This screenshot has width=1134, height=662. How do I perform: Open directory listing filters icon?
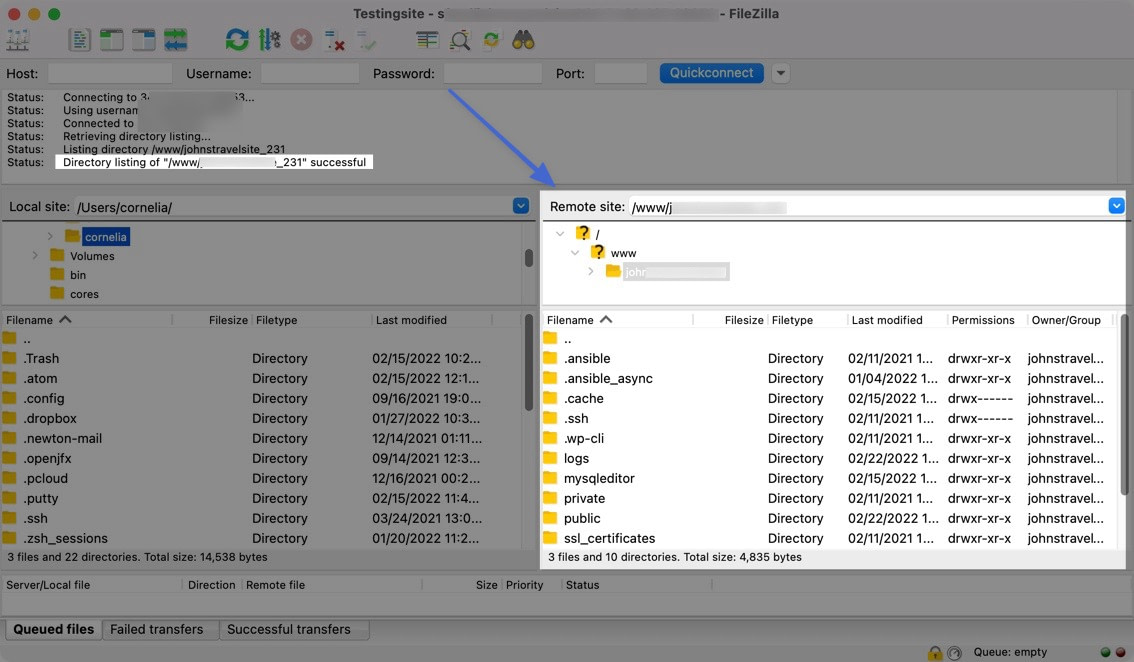(x=427, y=40)
